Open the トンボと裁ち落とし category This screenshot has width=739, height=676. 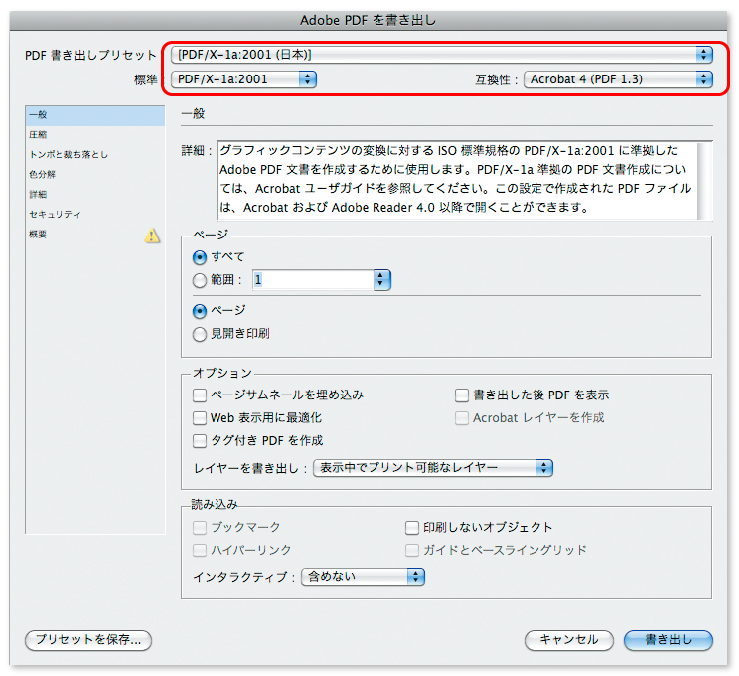tap(95, 155)
